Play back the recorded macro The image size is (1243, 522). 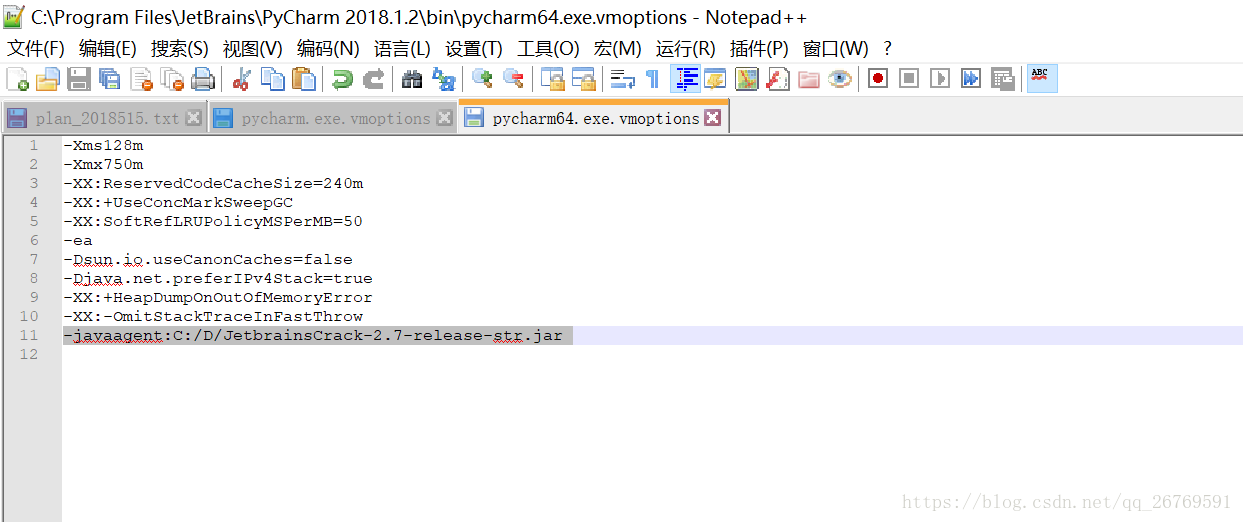pyautogui.click(x=940, y=79)
